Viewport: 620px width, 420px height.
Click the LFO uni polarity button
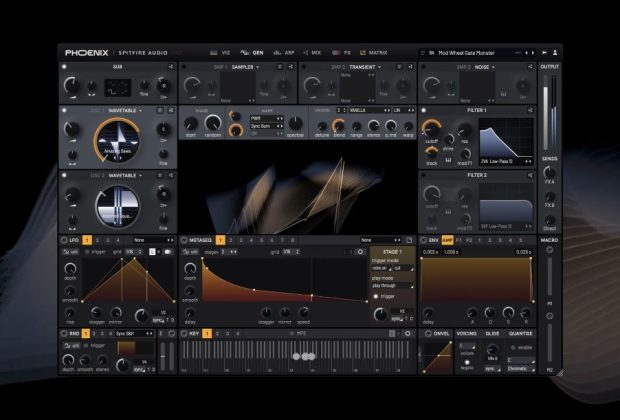[x=70, y=252]
